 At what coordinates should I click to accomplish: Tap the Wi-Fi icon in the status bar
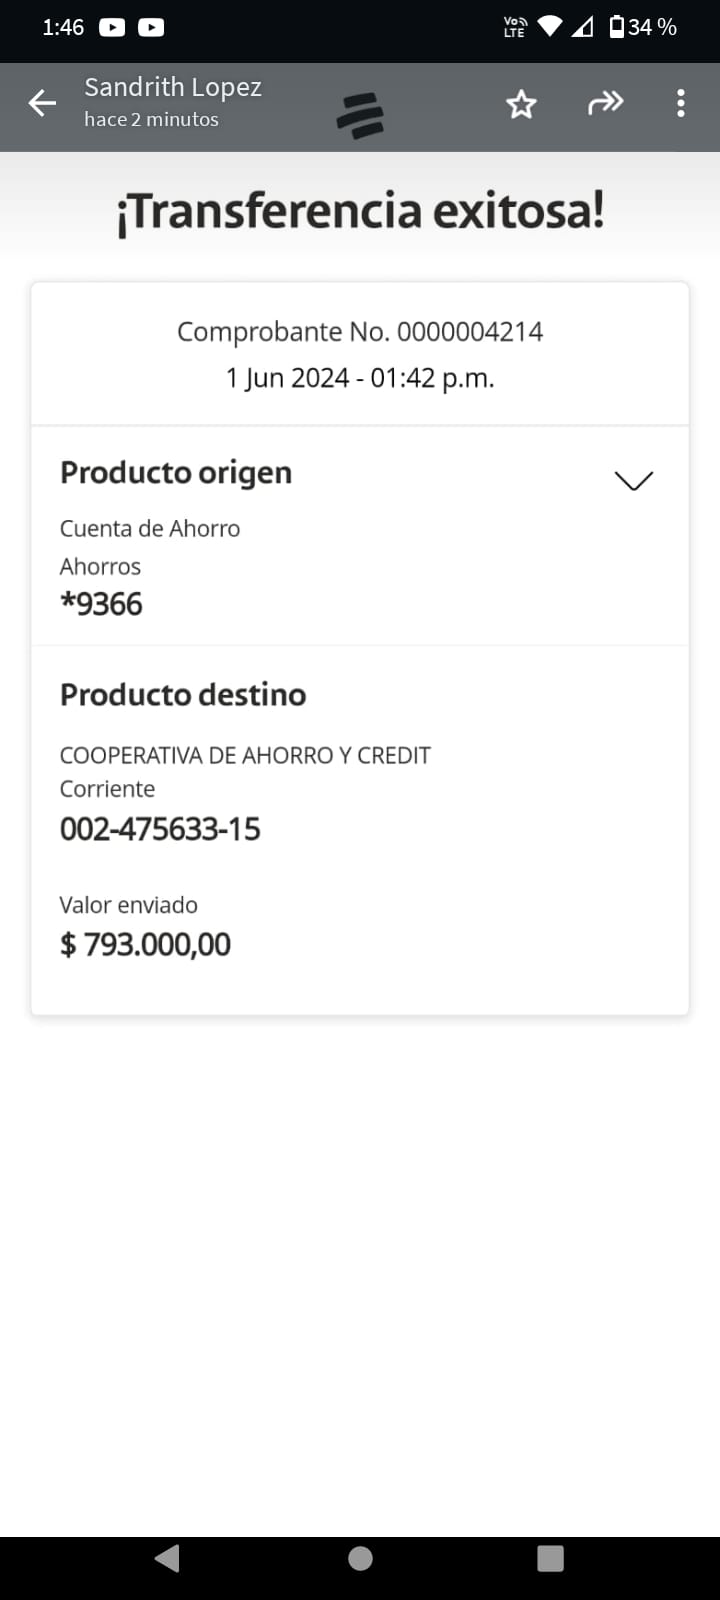click(x=549, y=27)
